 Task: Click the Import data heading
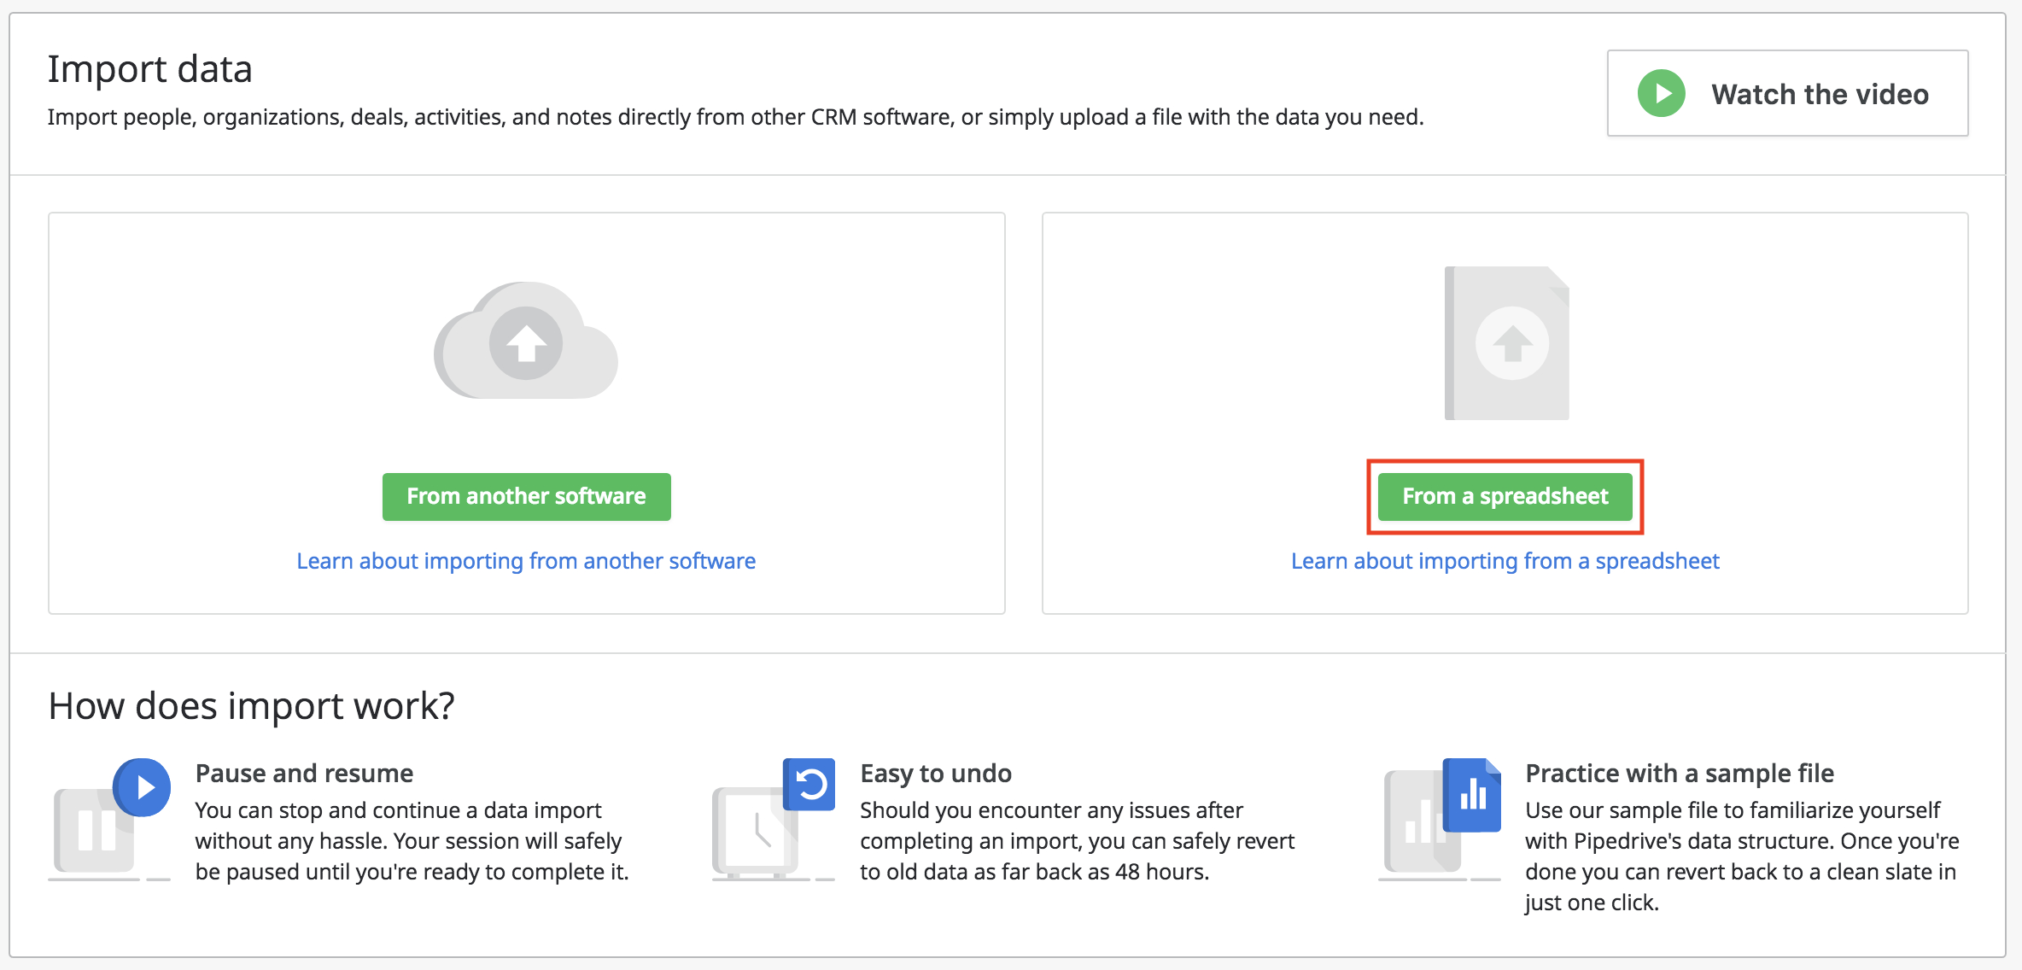pyautogui.click(x=150, y=68)
